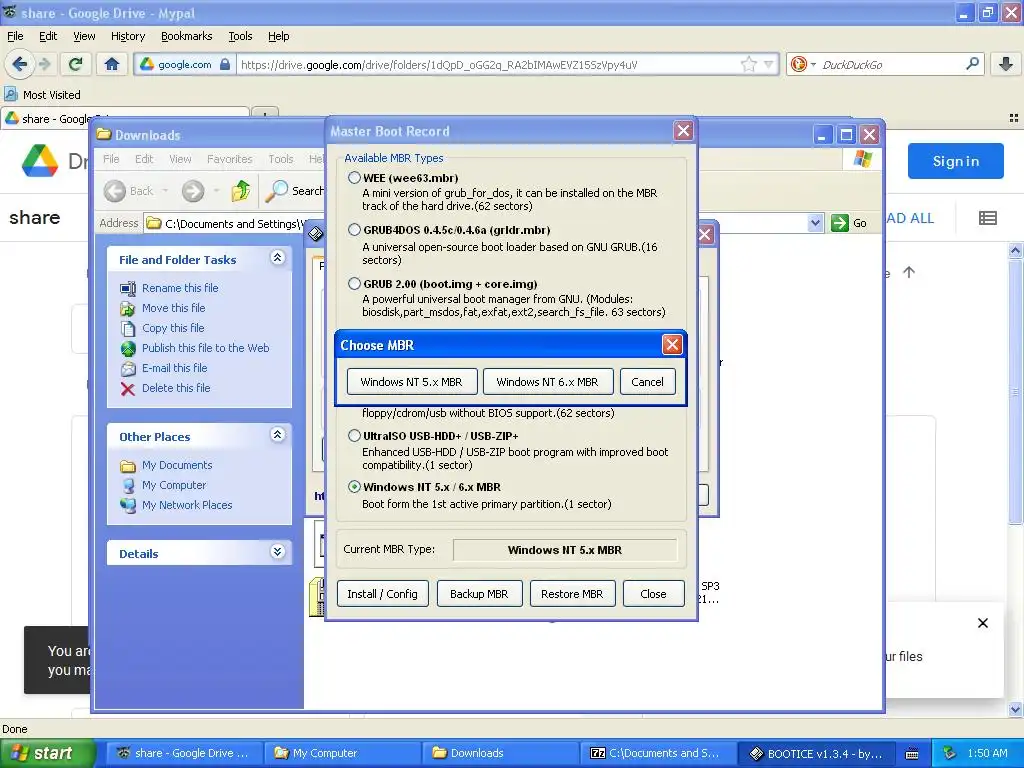1024x768 pixels.
Task: Click Drive sort direction arrow
Action: point(909,272)
